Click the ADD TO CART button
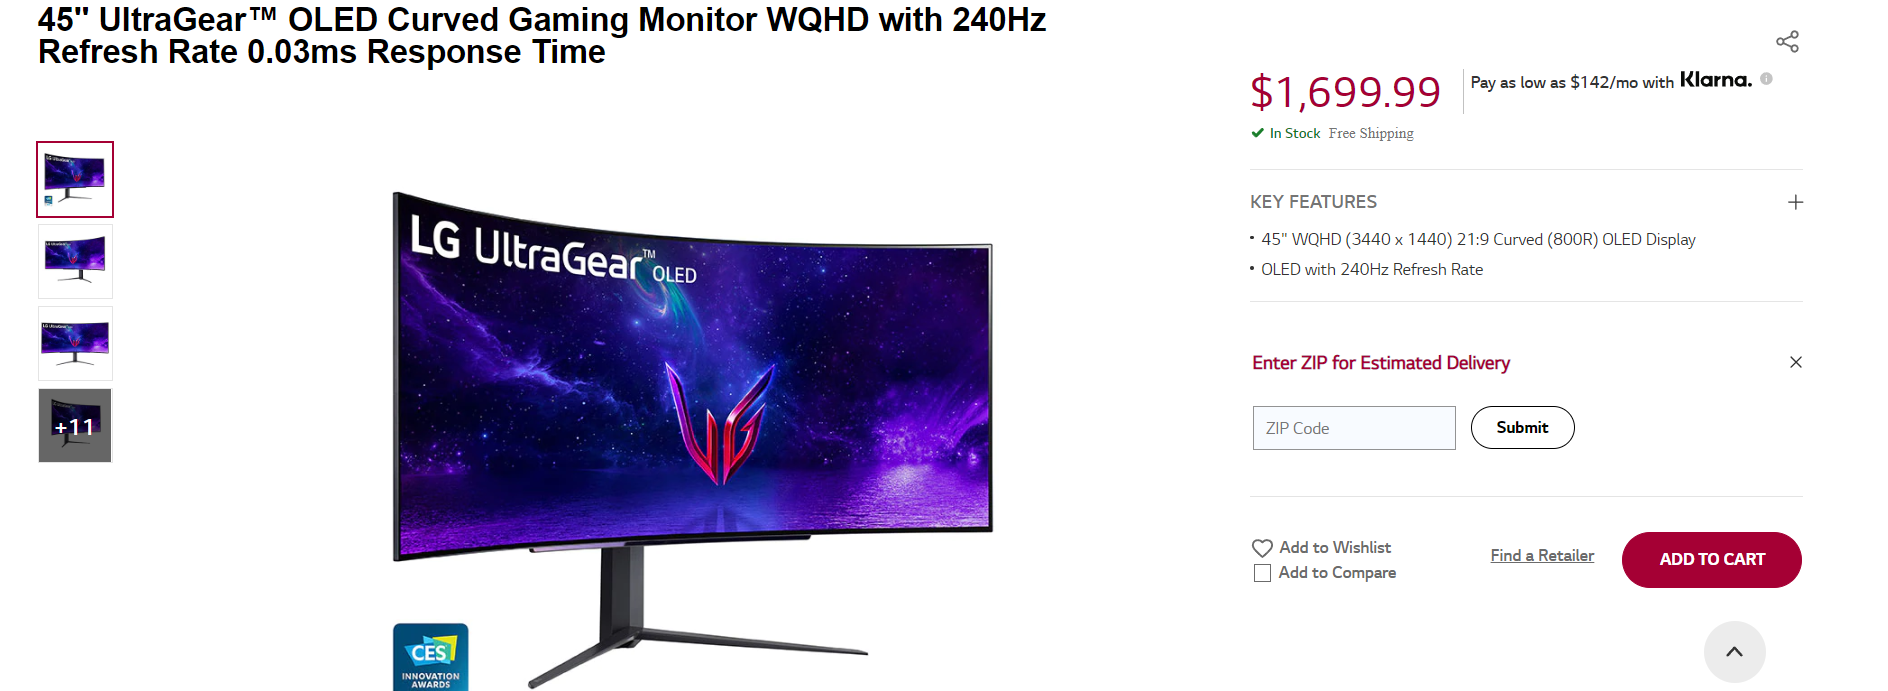The width and height of the screenshot is (1888, 691). (x=1711, y=560)
